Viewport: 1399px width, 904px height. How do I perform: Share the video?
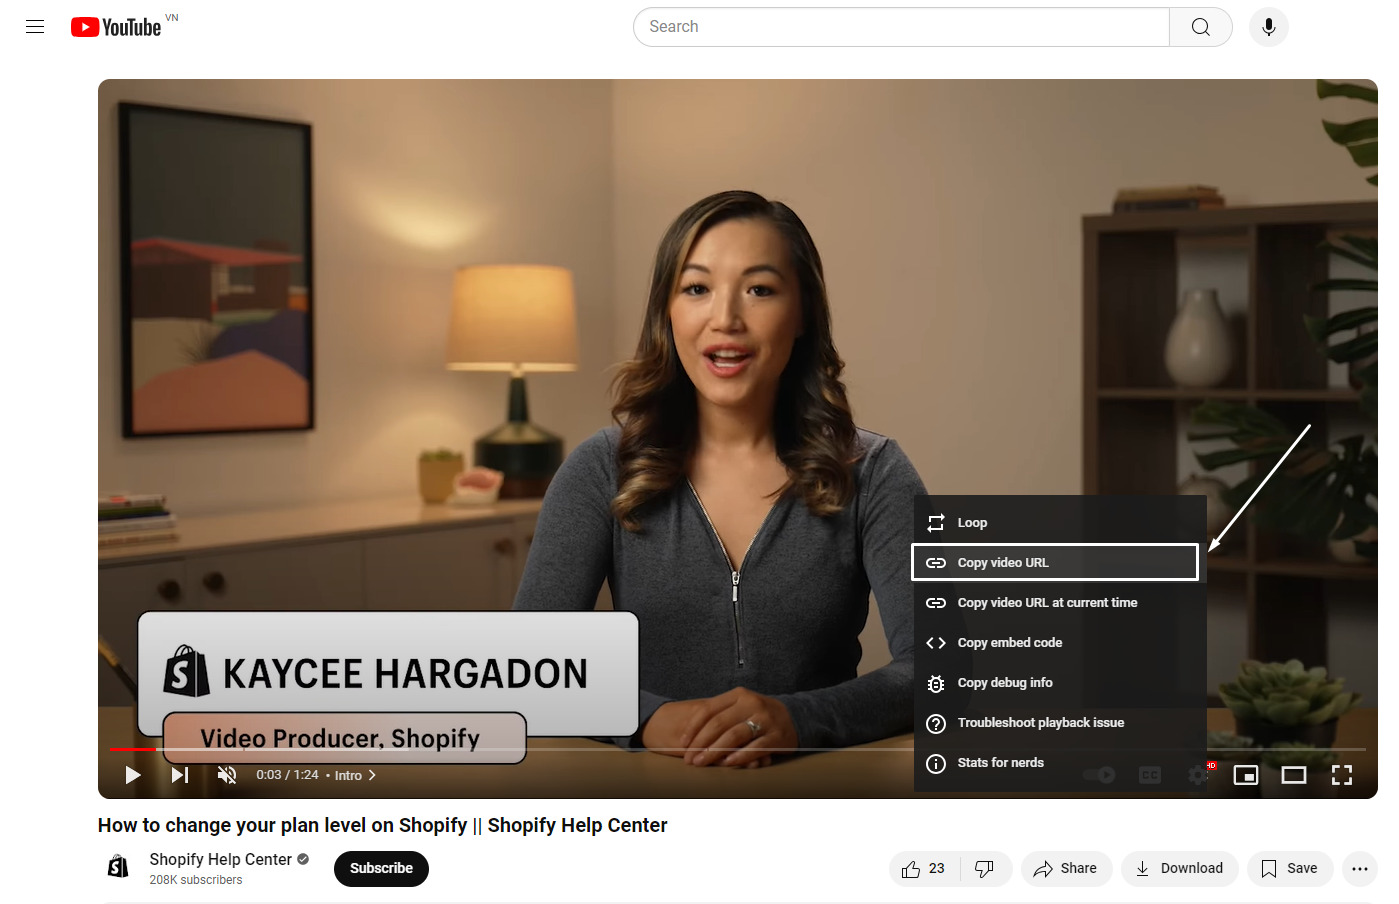[1066, 869]
